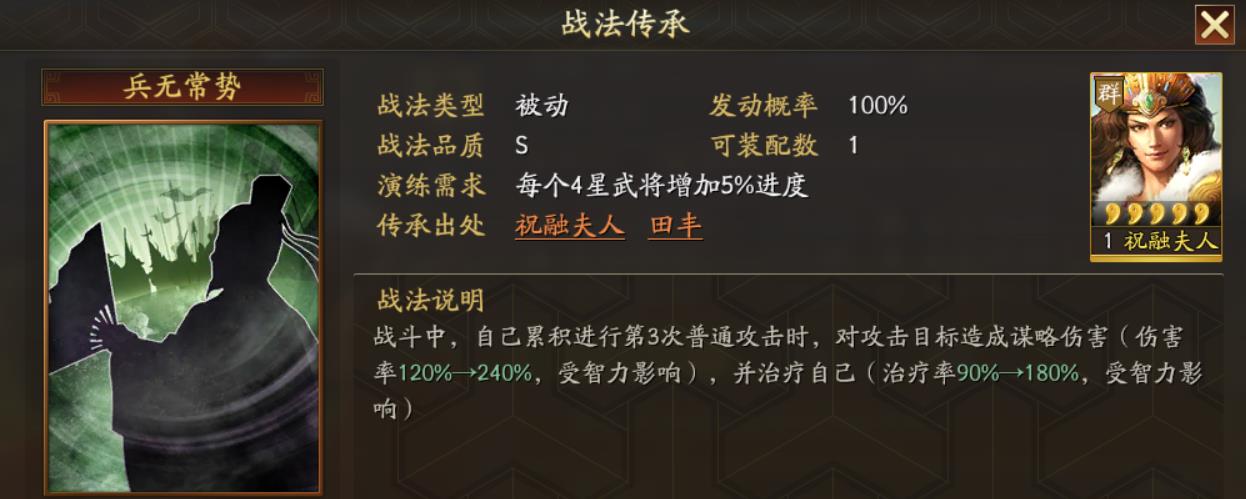Click the 战法传承 title header

point(625,23)
